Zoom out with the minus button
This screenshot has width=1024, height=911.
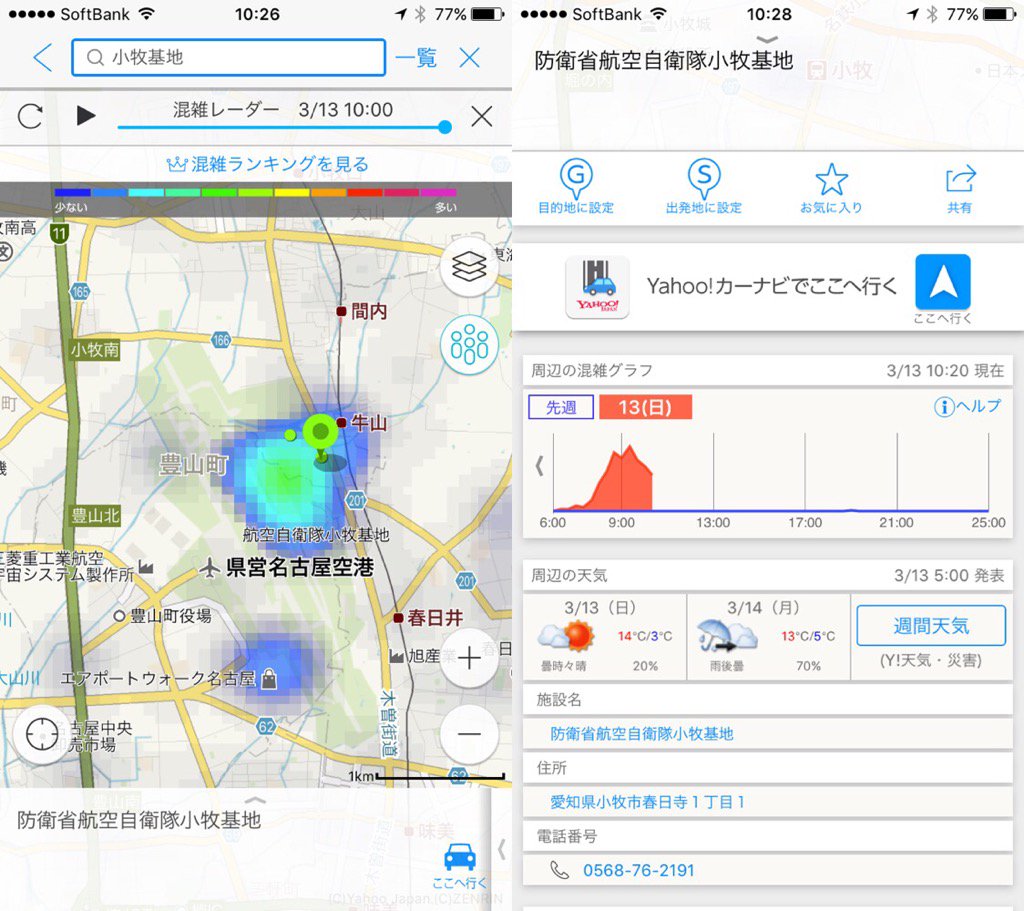(469, 734)
